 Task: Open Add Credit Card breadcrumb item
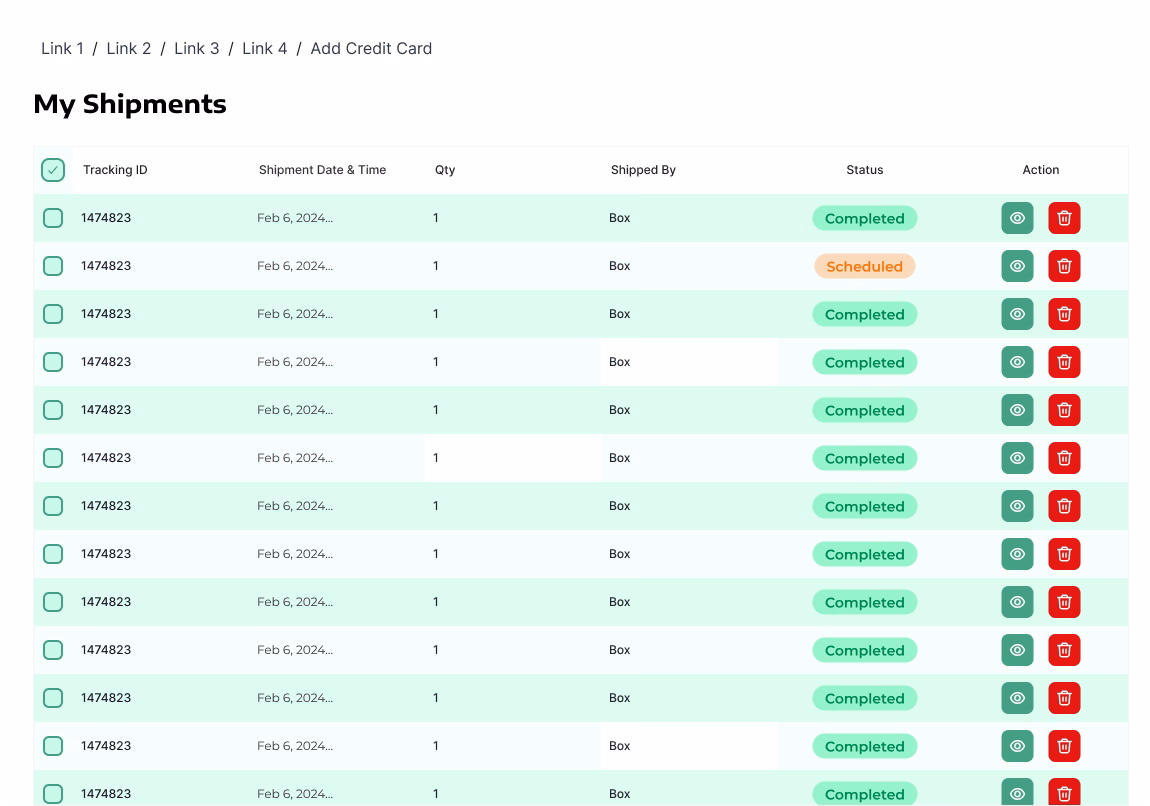click(371, 48)
